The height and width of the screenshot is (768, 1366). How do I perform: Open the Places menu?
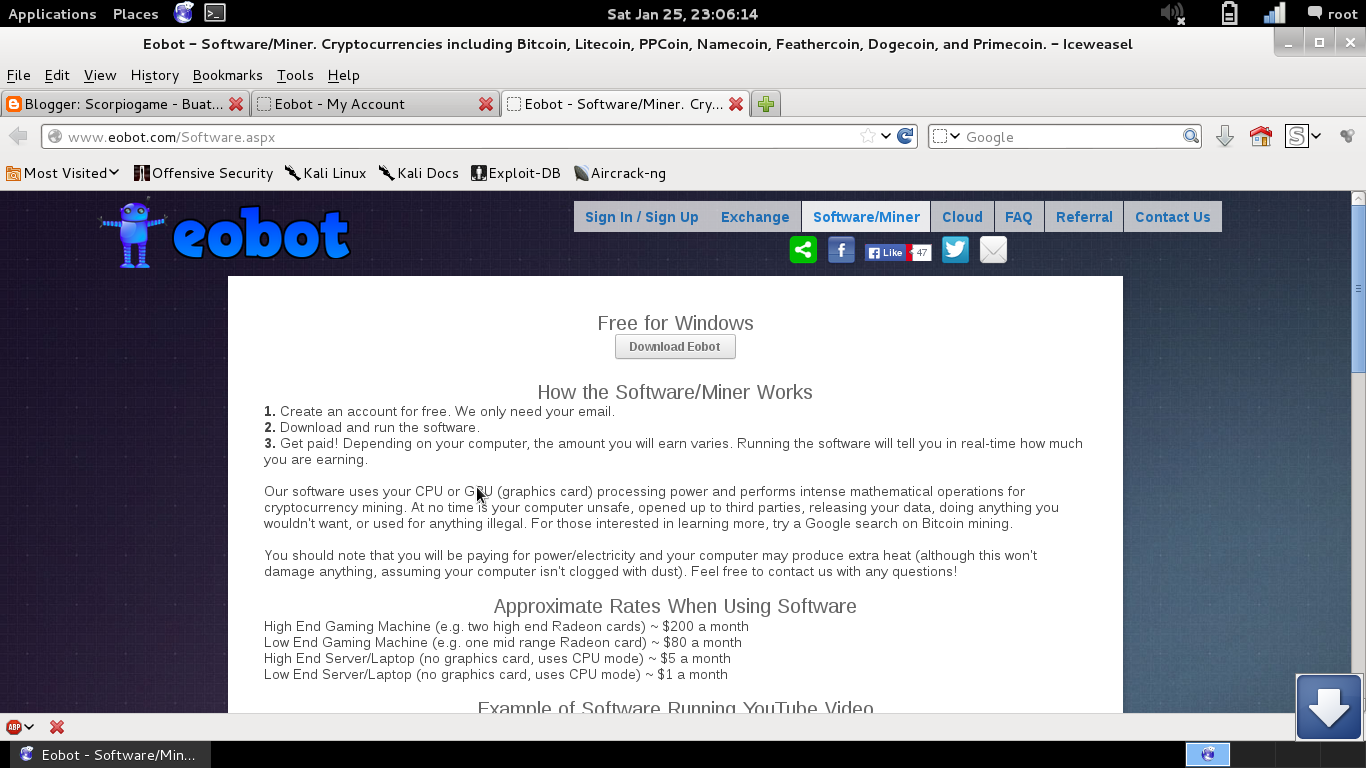pos(135,14)
